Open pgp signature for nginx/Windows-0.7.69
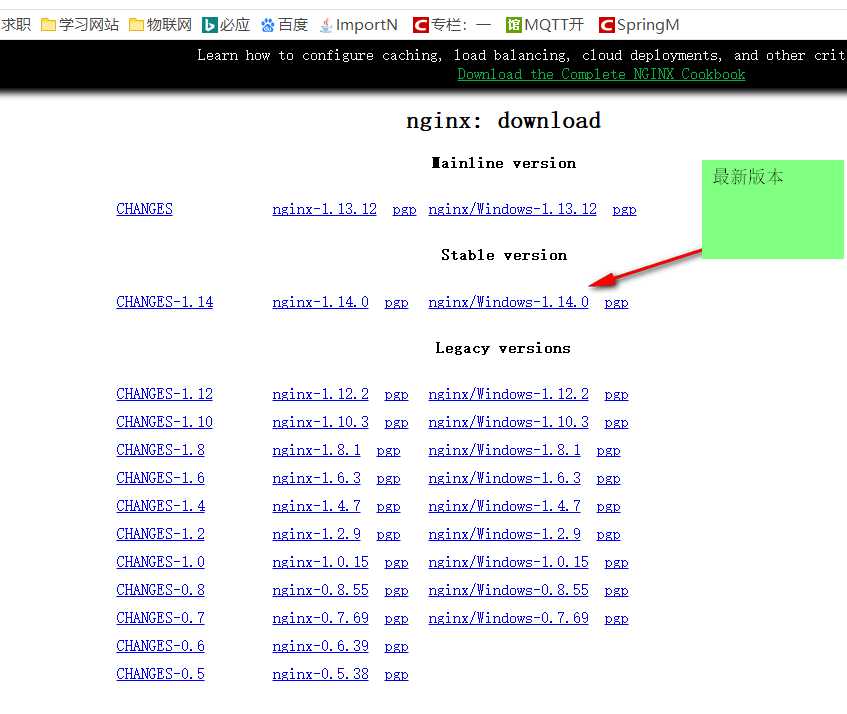The image size is (847, 714). 616,619
